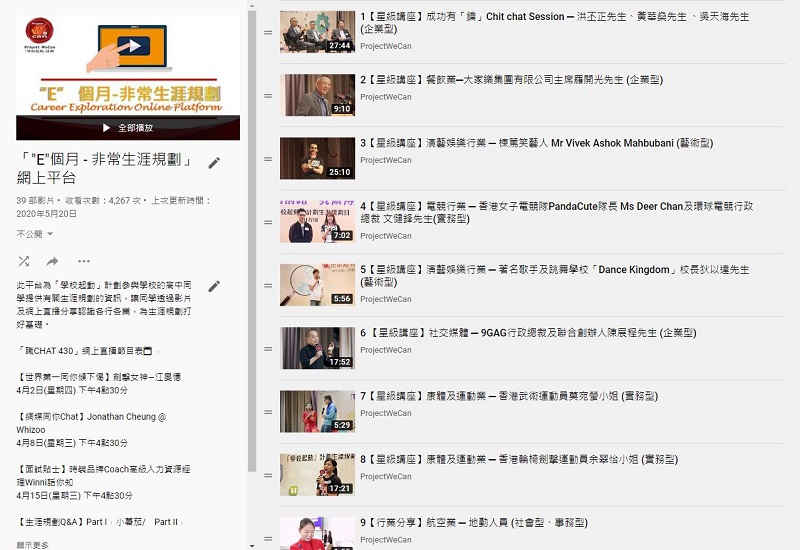Edit the playlist description with pencil icon

point(214,287)
